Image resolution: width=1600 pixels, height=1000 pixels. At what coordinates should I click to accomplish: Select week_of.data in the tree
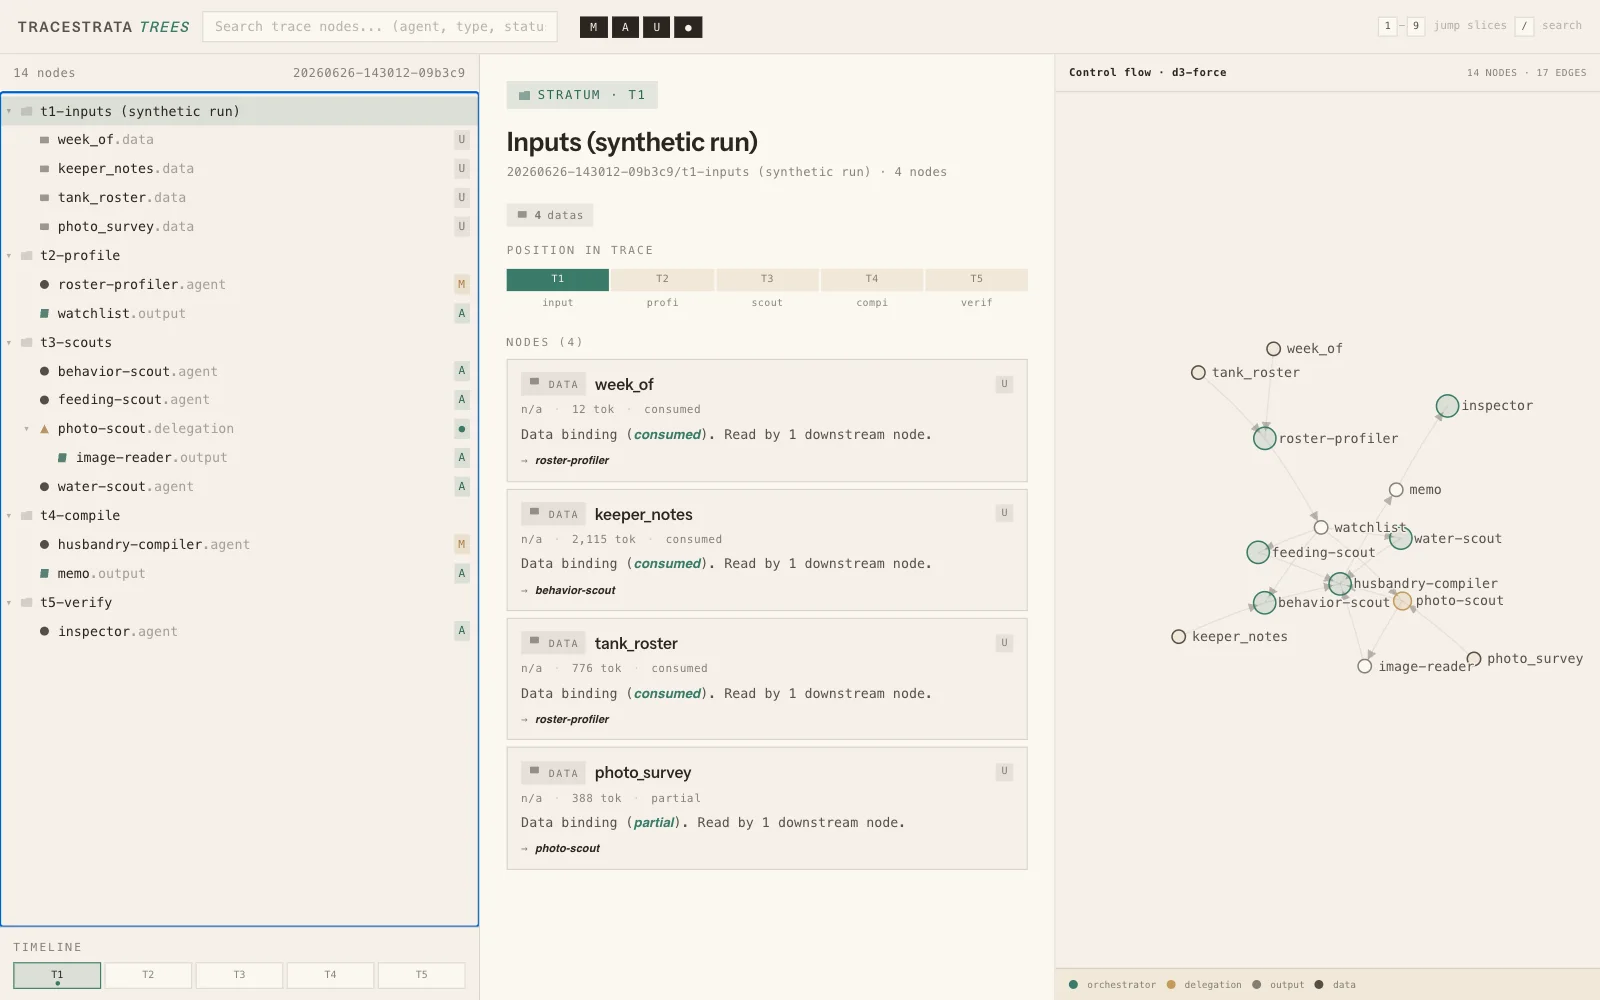[239, 140]
